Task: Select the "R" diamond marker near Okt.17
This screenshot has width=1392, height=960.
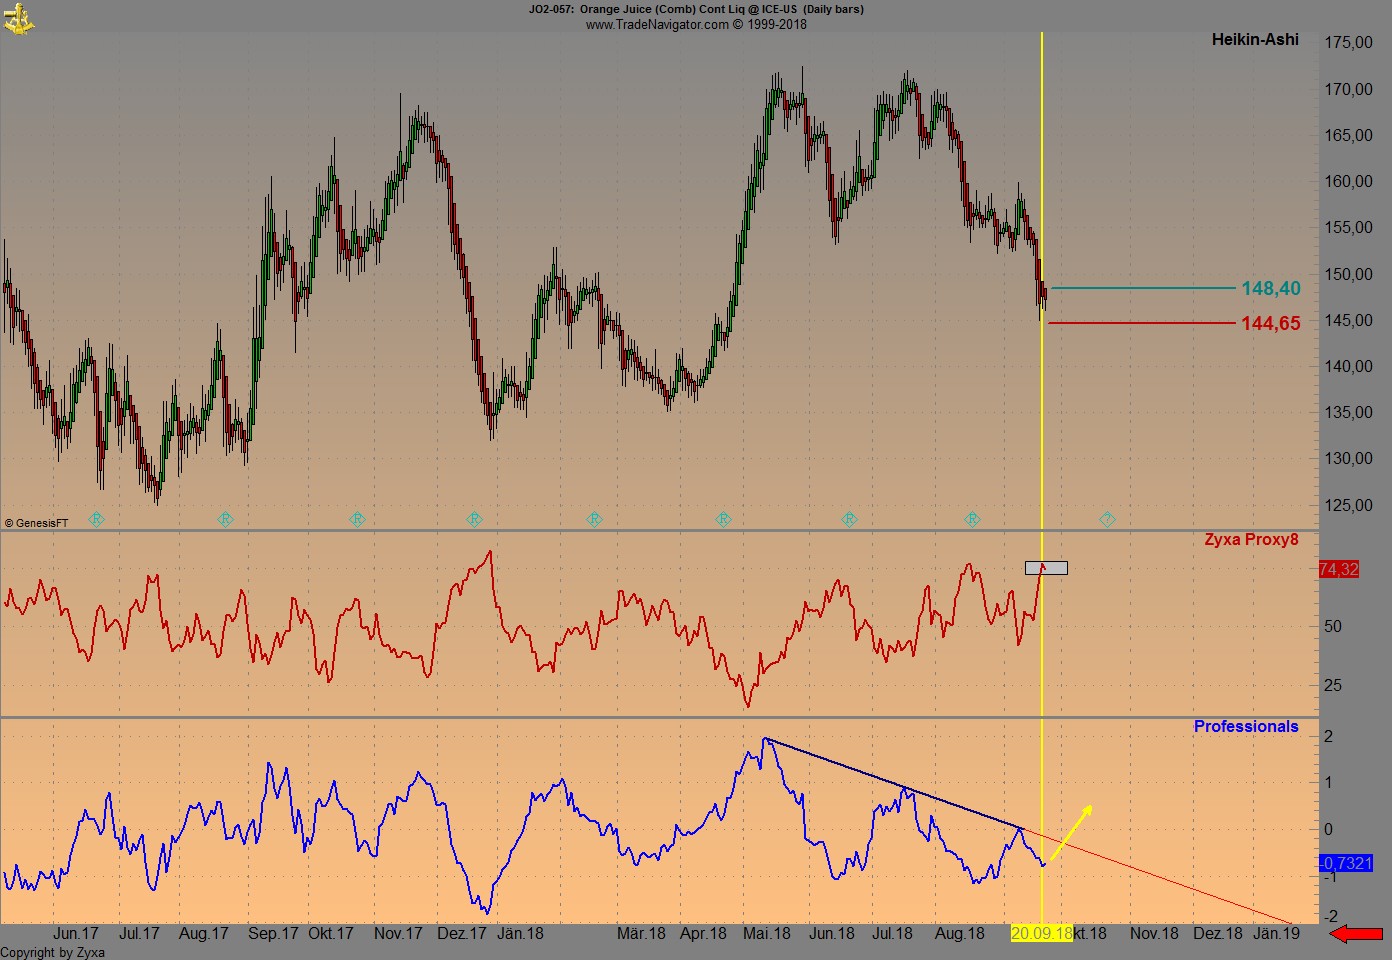Action: coord(356,519)
